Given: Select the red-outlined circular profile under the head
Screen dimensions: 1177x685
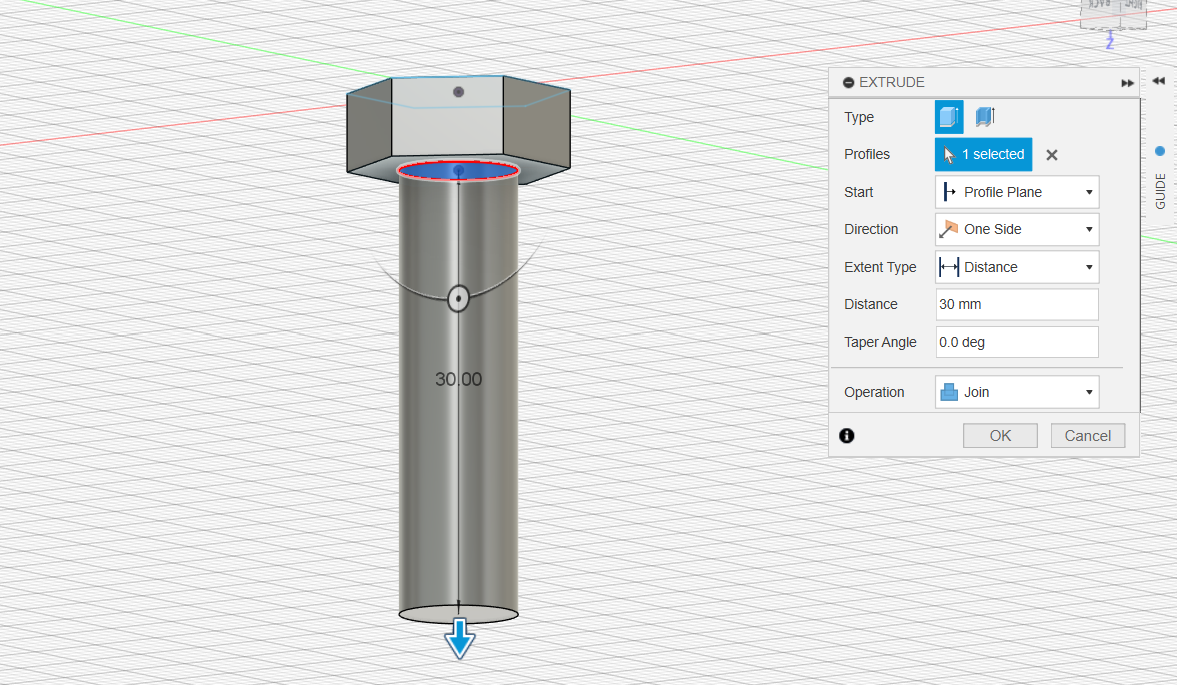Looking at the screenshot, I should (x=458, y=171).
